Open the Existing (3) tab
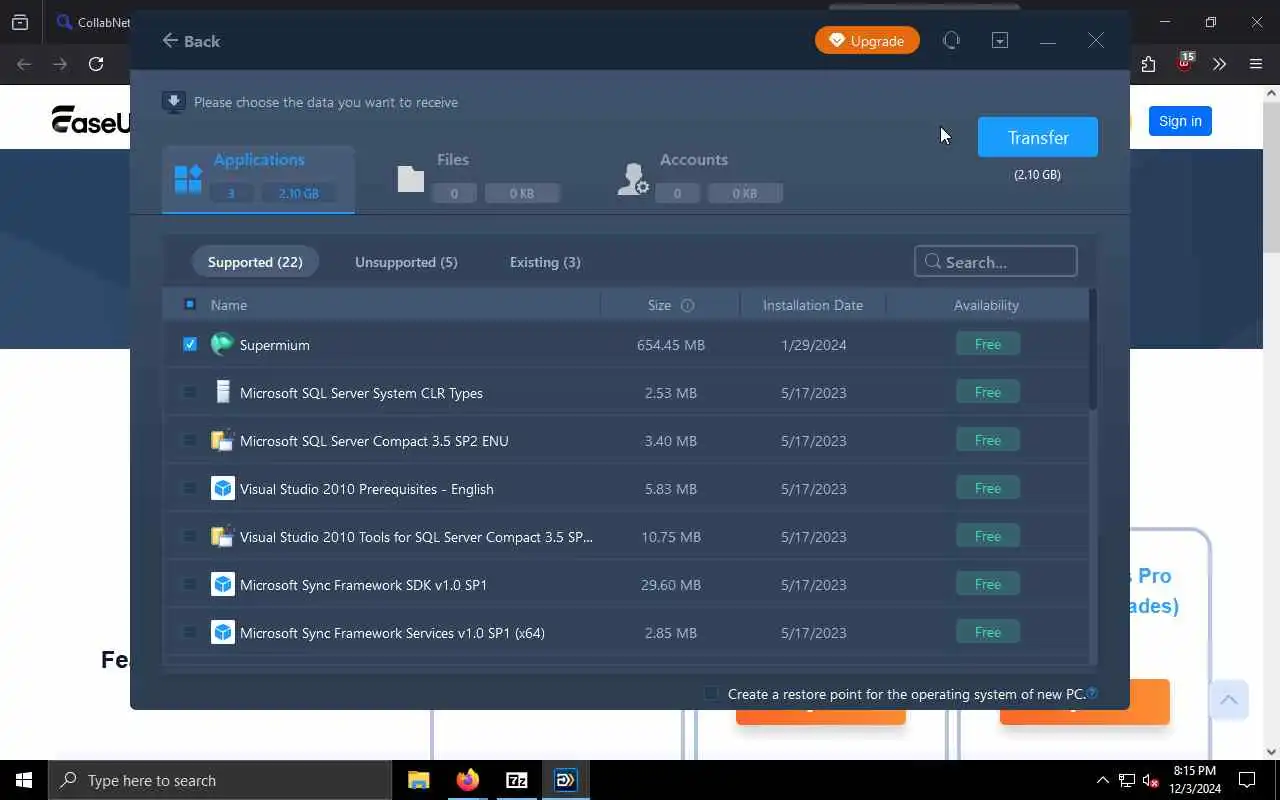The image size is (1280, 800). point(545,262)
